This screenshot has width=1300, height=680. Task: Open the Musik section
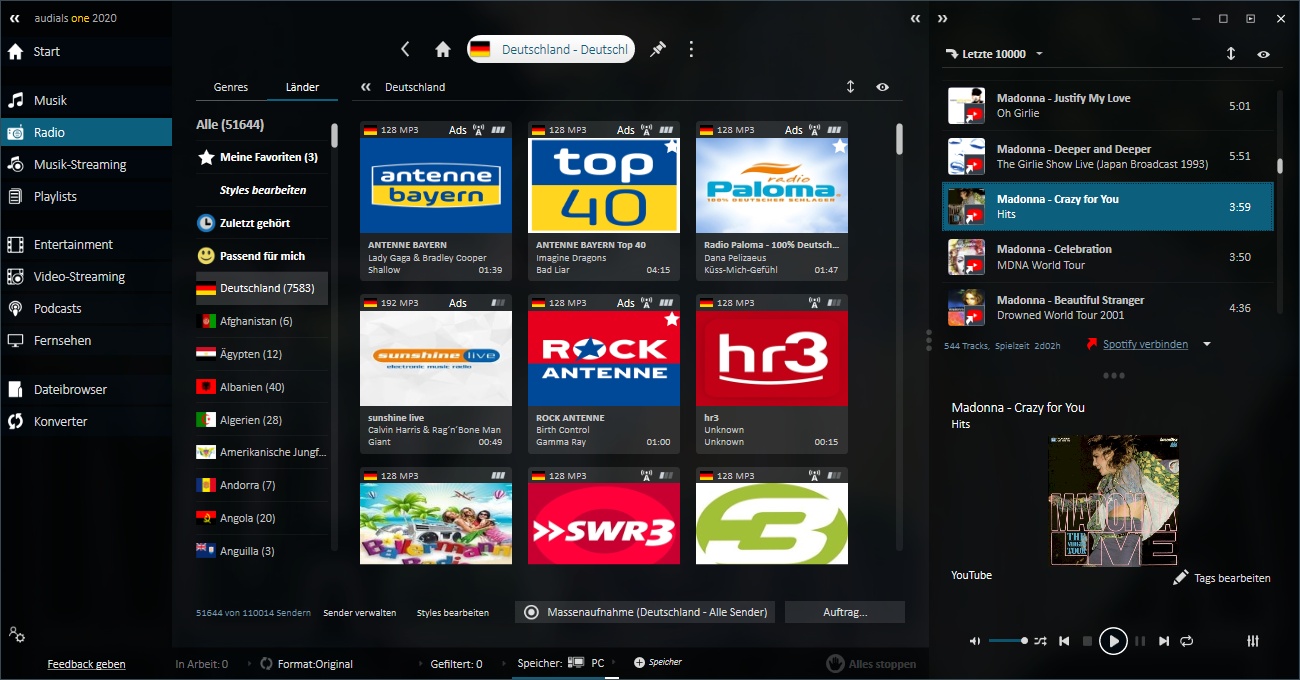point(86,100)
